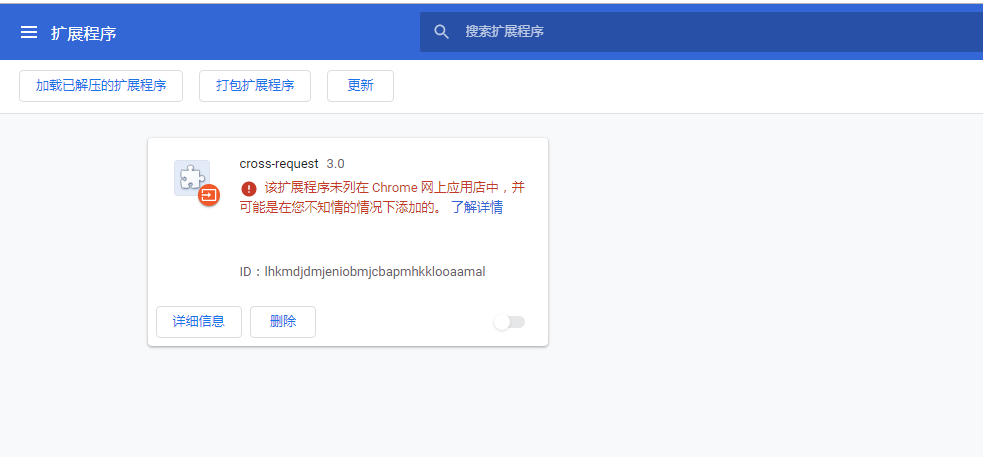The width and height of the screenshot is (983, 457).
Task: Enable the cross-request extension toggle
Action: coord(509,322)
